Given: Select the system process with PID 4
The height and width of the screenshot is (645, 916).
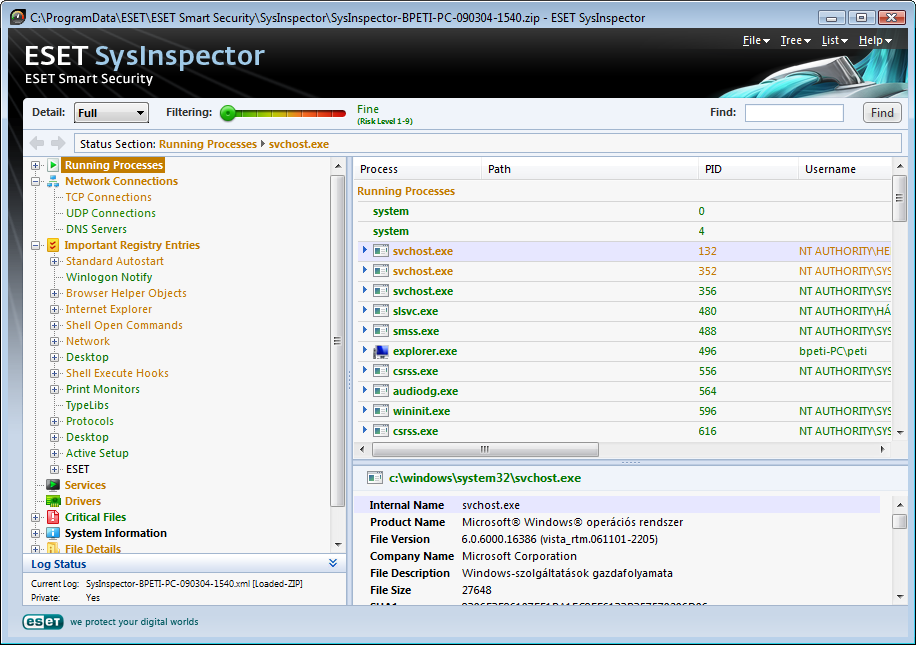Looking at the screenshot, I should coord(623,231).
